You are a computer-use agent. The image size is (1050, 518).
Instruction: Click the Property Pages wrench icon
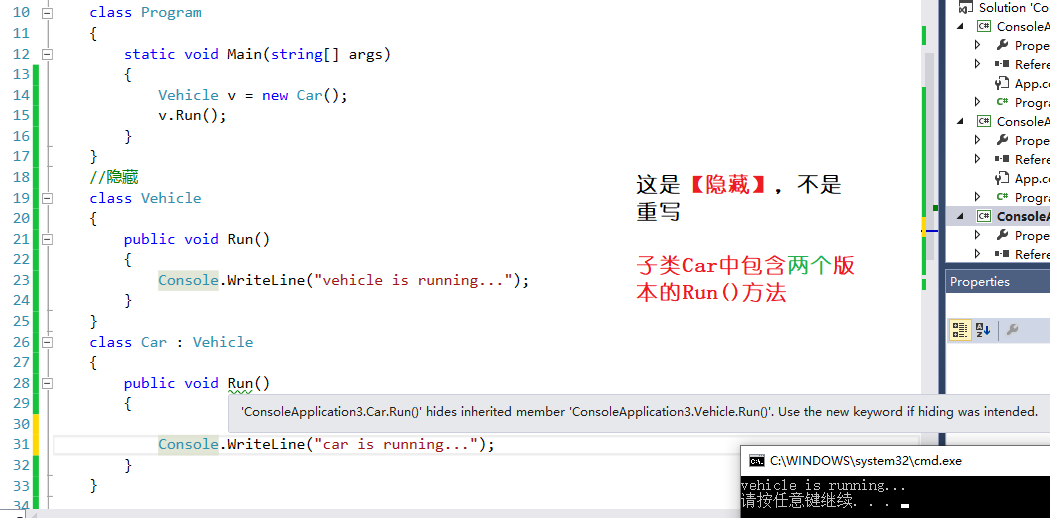point(1012,329)
